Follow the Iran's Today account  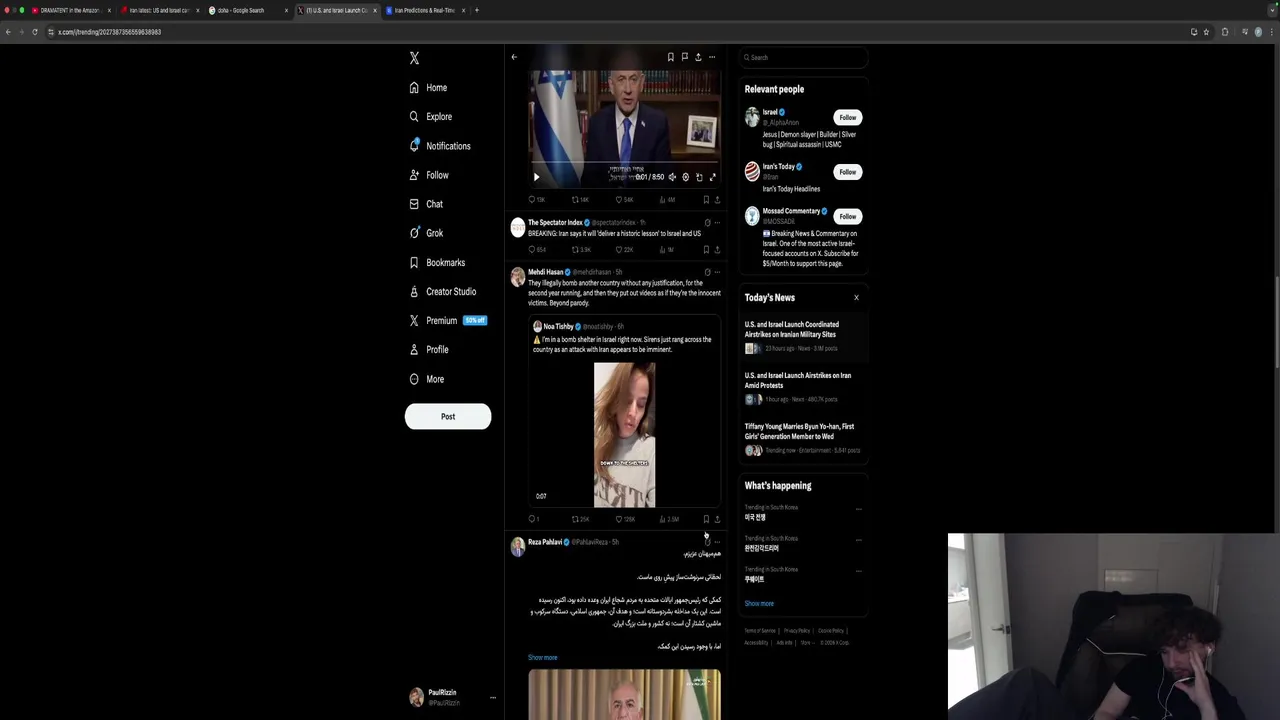(x=847, y=172)
